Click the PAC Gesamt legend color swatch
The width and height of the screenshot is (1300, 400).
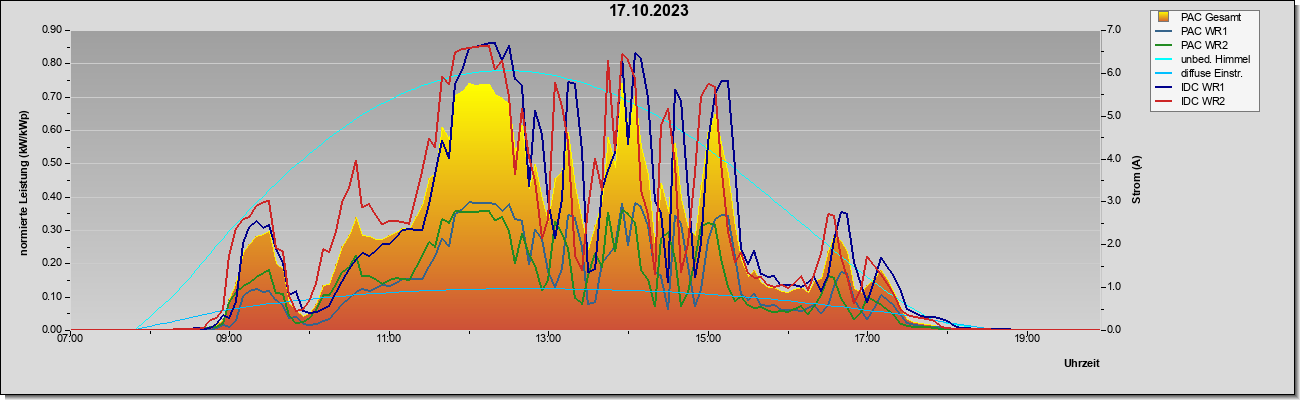(1164, 17)
